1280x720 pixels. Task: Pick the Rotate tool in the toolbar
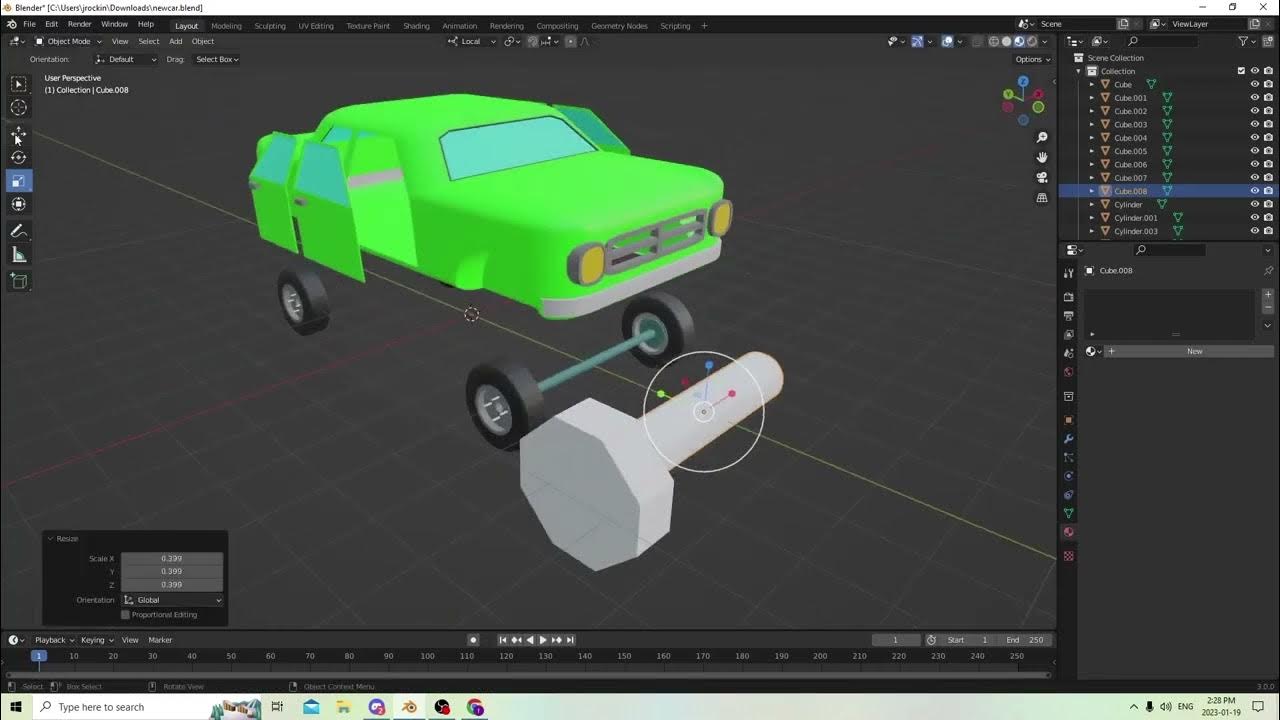click(x=19, y=157)
